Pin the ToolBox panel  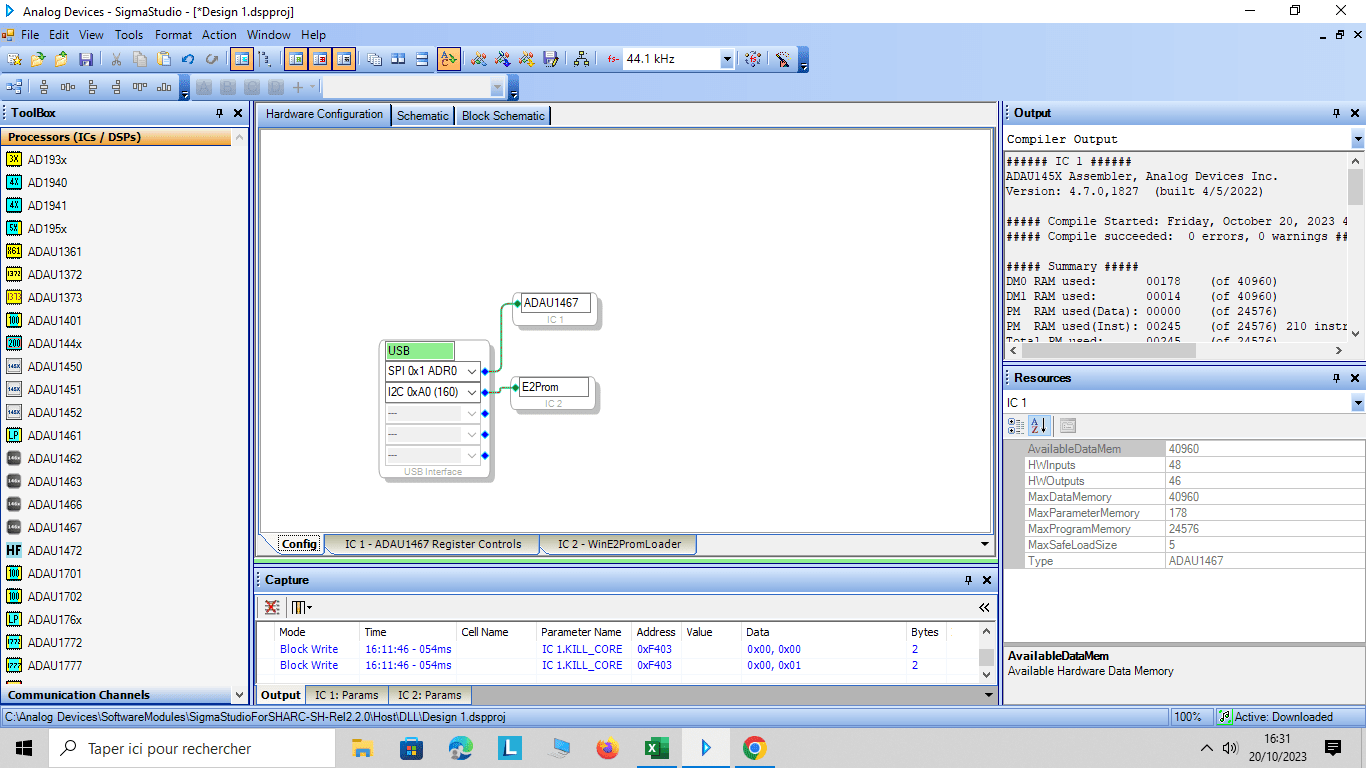[x=220, y=113]
